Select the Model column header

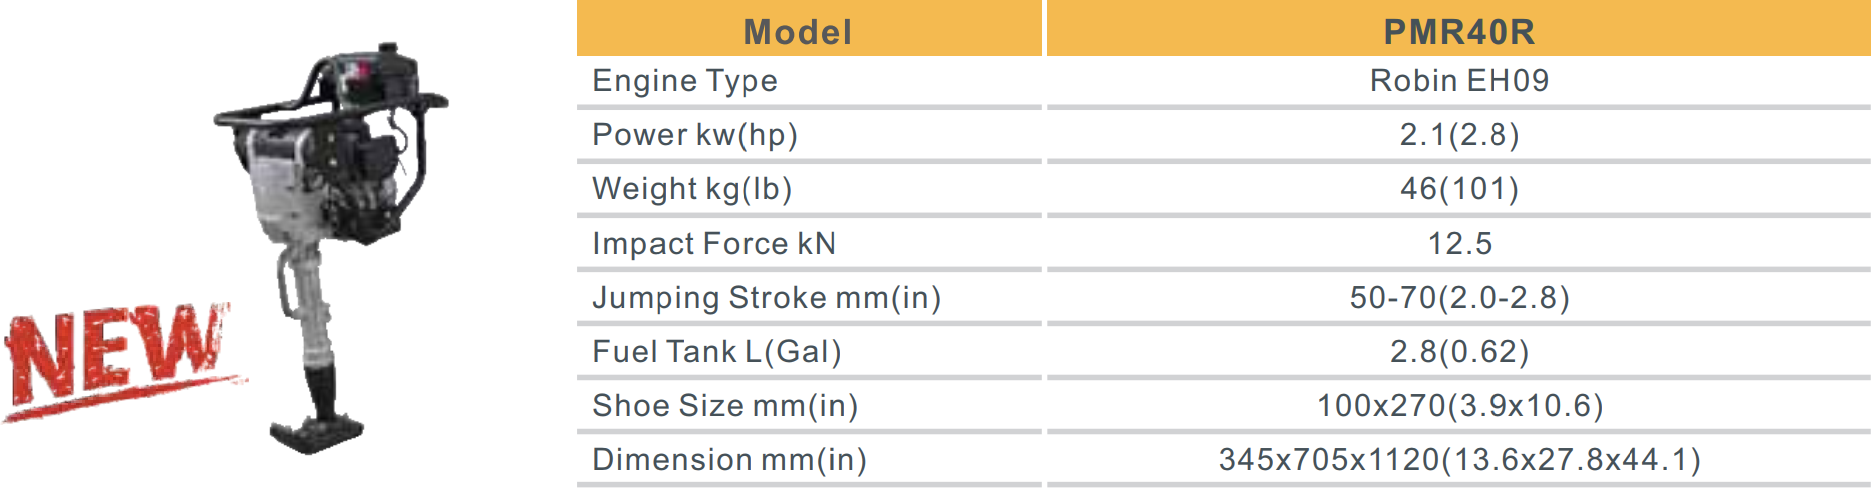point(797,32)
